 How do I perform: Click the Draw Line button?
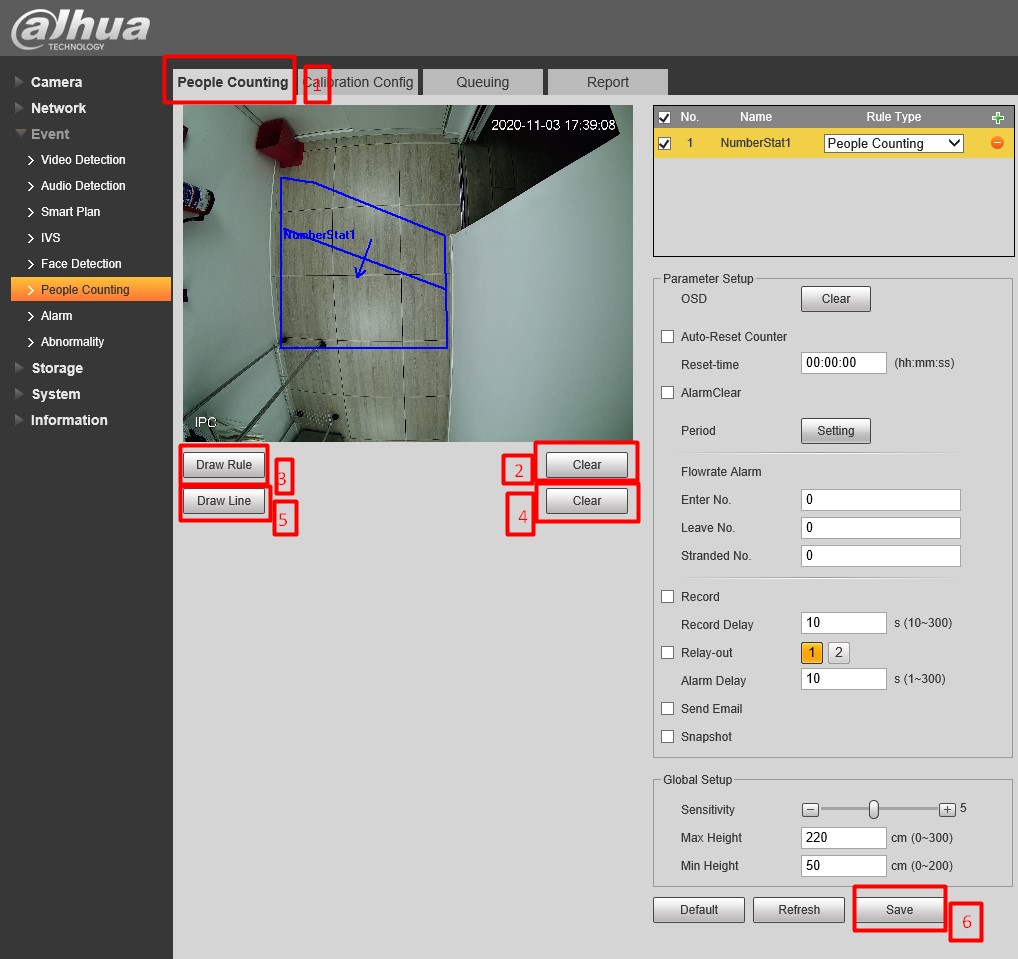[x=224, y=501]
